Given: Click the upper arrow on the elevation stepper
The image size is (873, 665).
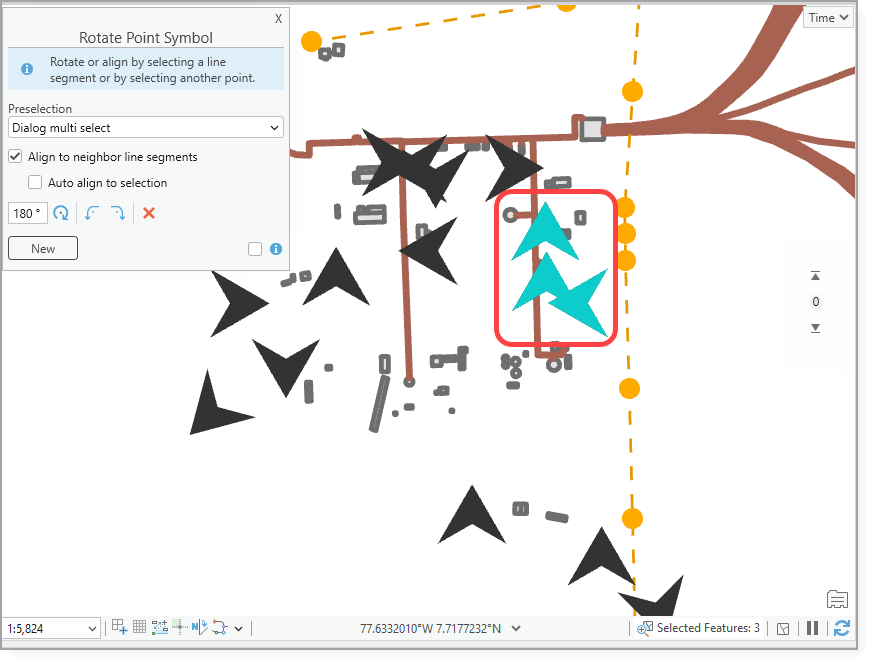Looking at the screenshot, I should (815, 275).
